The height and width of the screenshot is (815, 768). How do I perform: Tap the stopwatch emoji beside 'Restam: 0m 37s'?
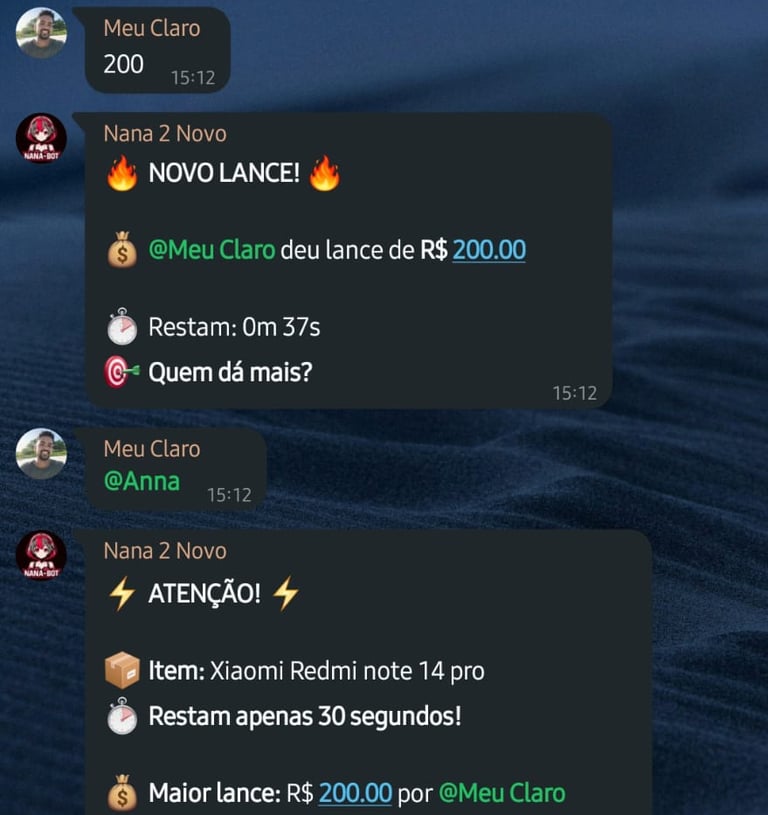pos(122,327)
